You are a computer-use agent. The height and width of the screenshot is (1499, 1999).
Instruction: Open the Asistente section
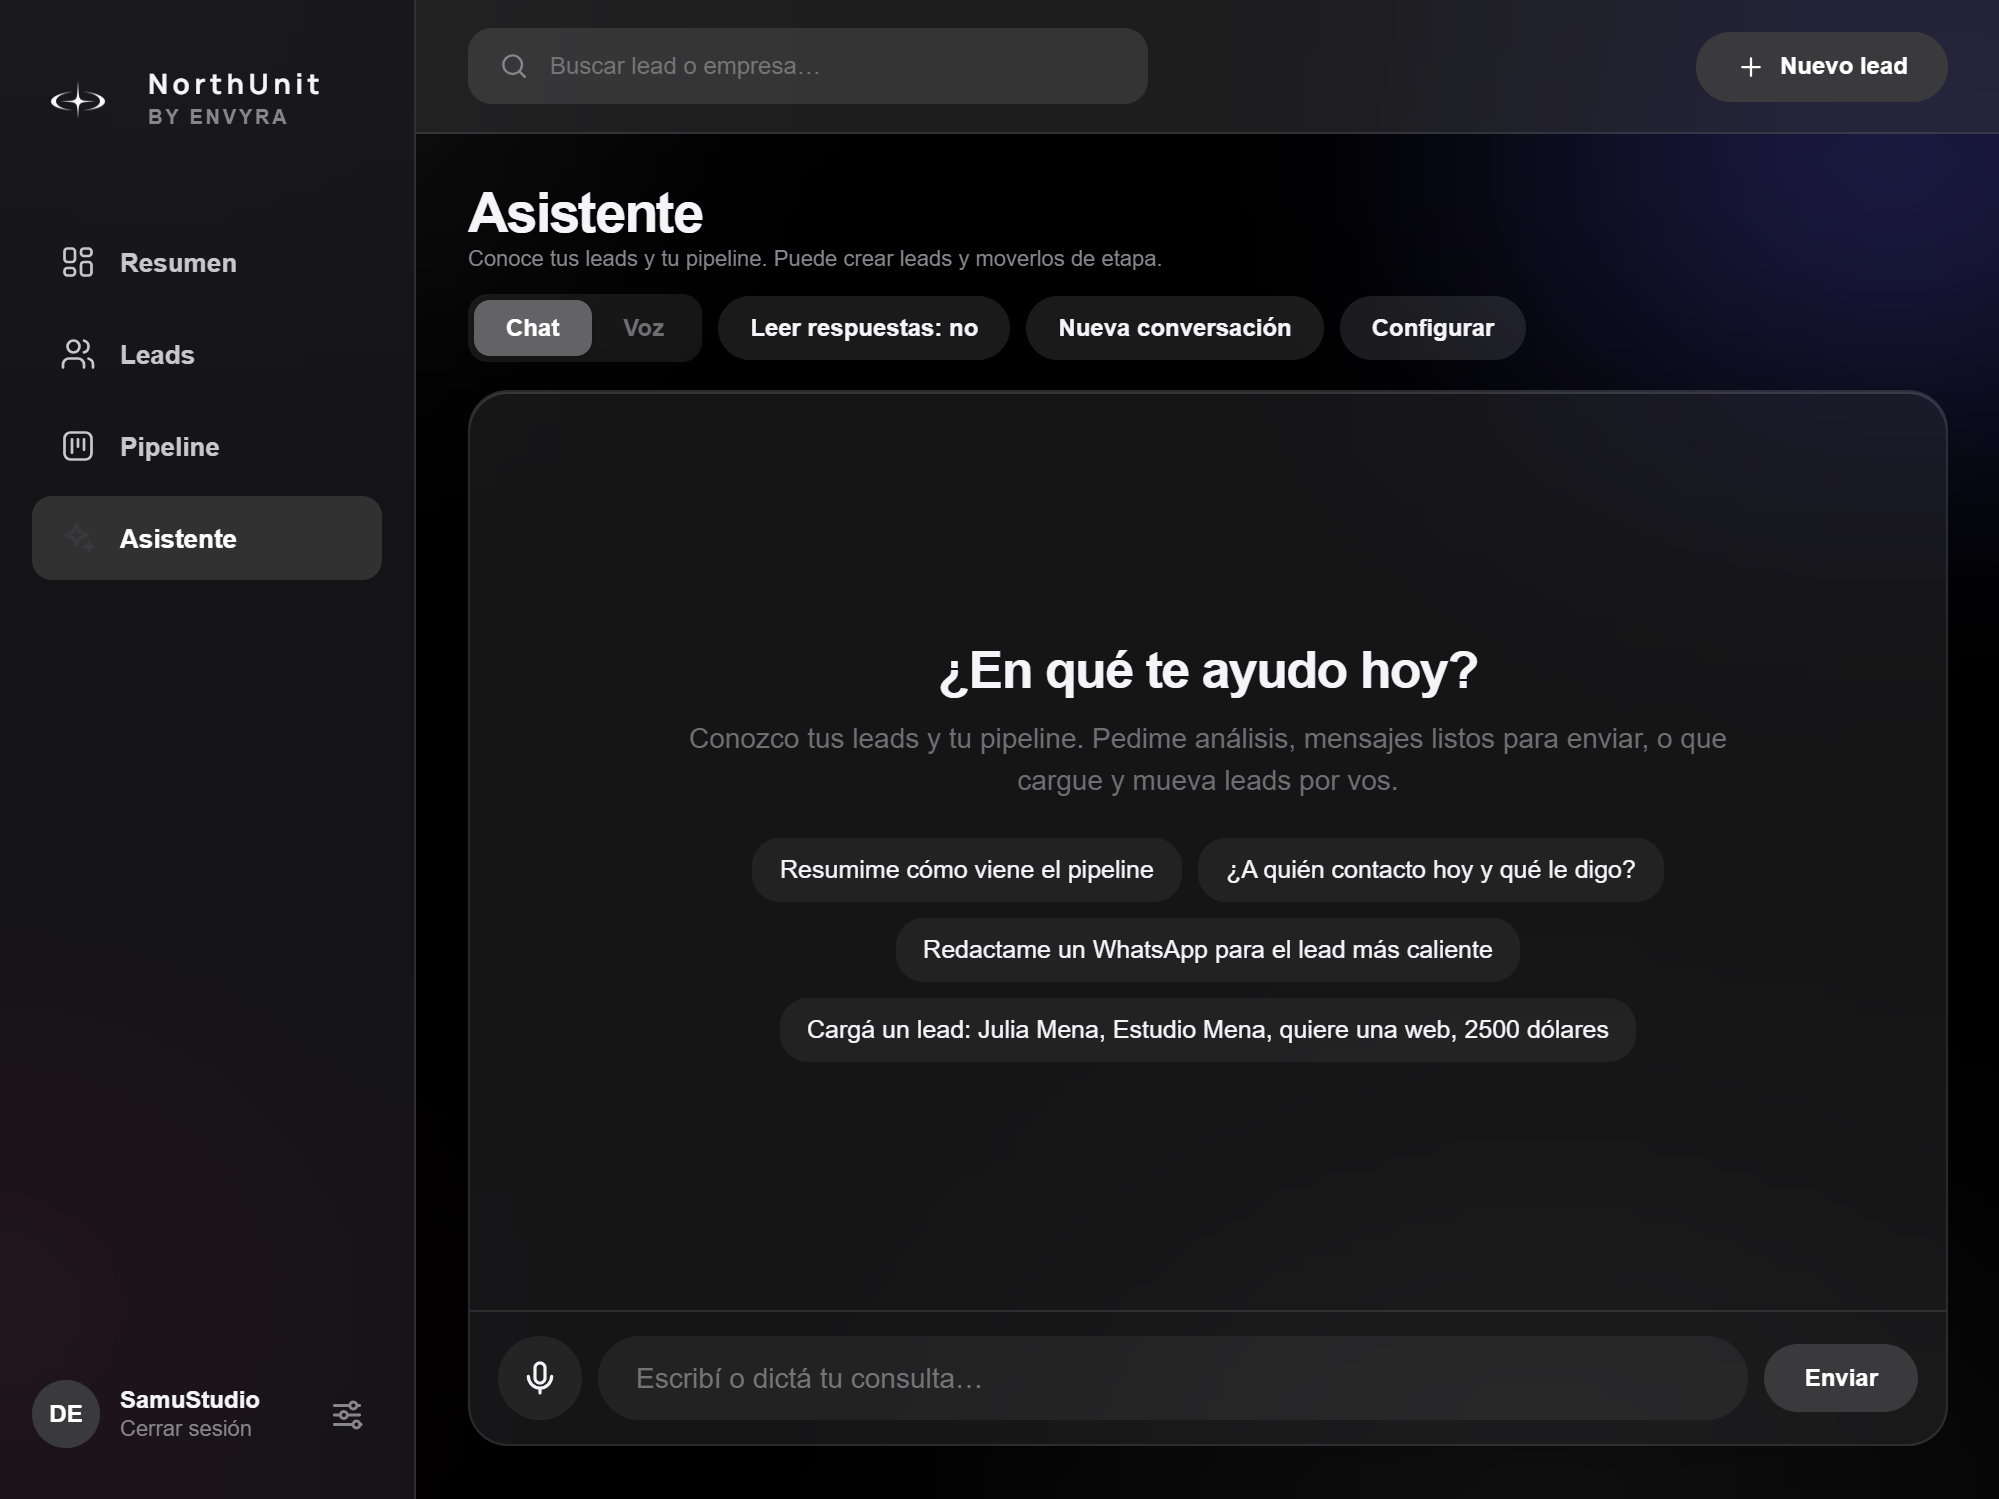pyautogui.click(x=207, y=538)
